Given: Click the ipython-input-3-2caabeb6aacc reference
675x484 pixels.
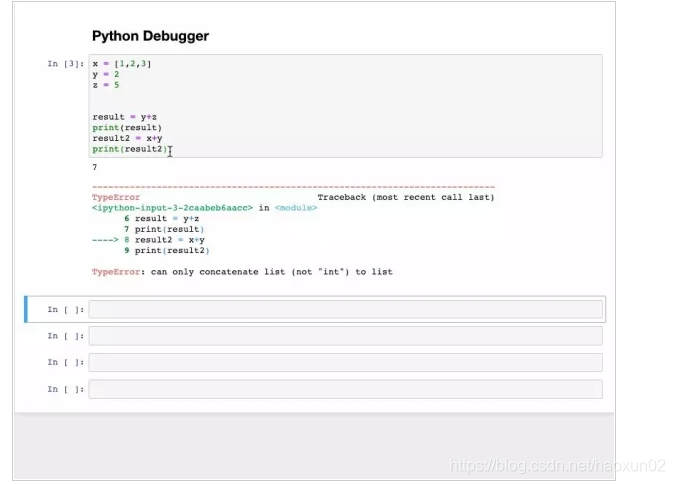Looking at the screenshot, I should 172,208.
